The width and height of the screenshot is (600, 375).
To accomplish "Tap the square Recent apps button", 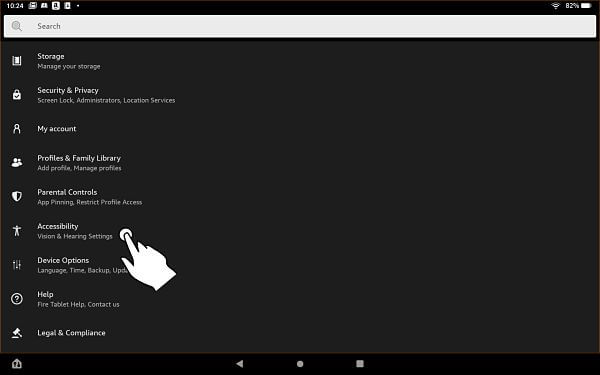I will click(x=360, y=364).
